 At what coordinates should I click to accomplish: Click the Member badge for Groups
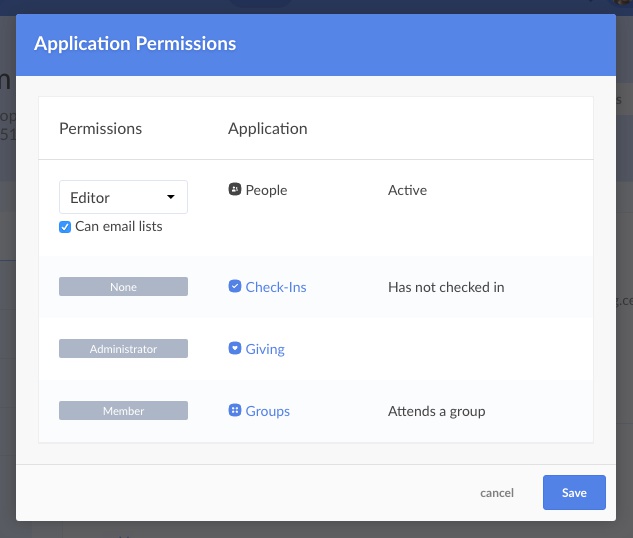pos(123,411)
